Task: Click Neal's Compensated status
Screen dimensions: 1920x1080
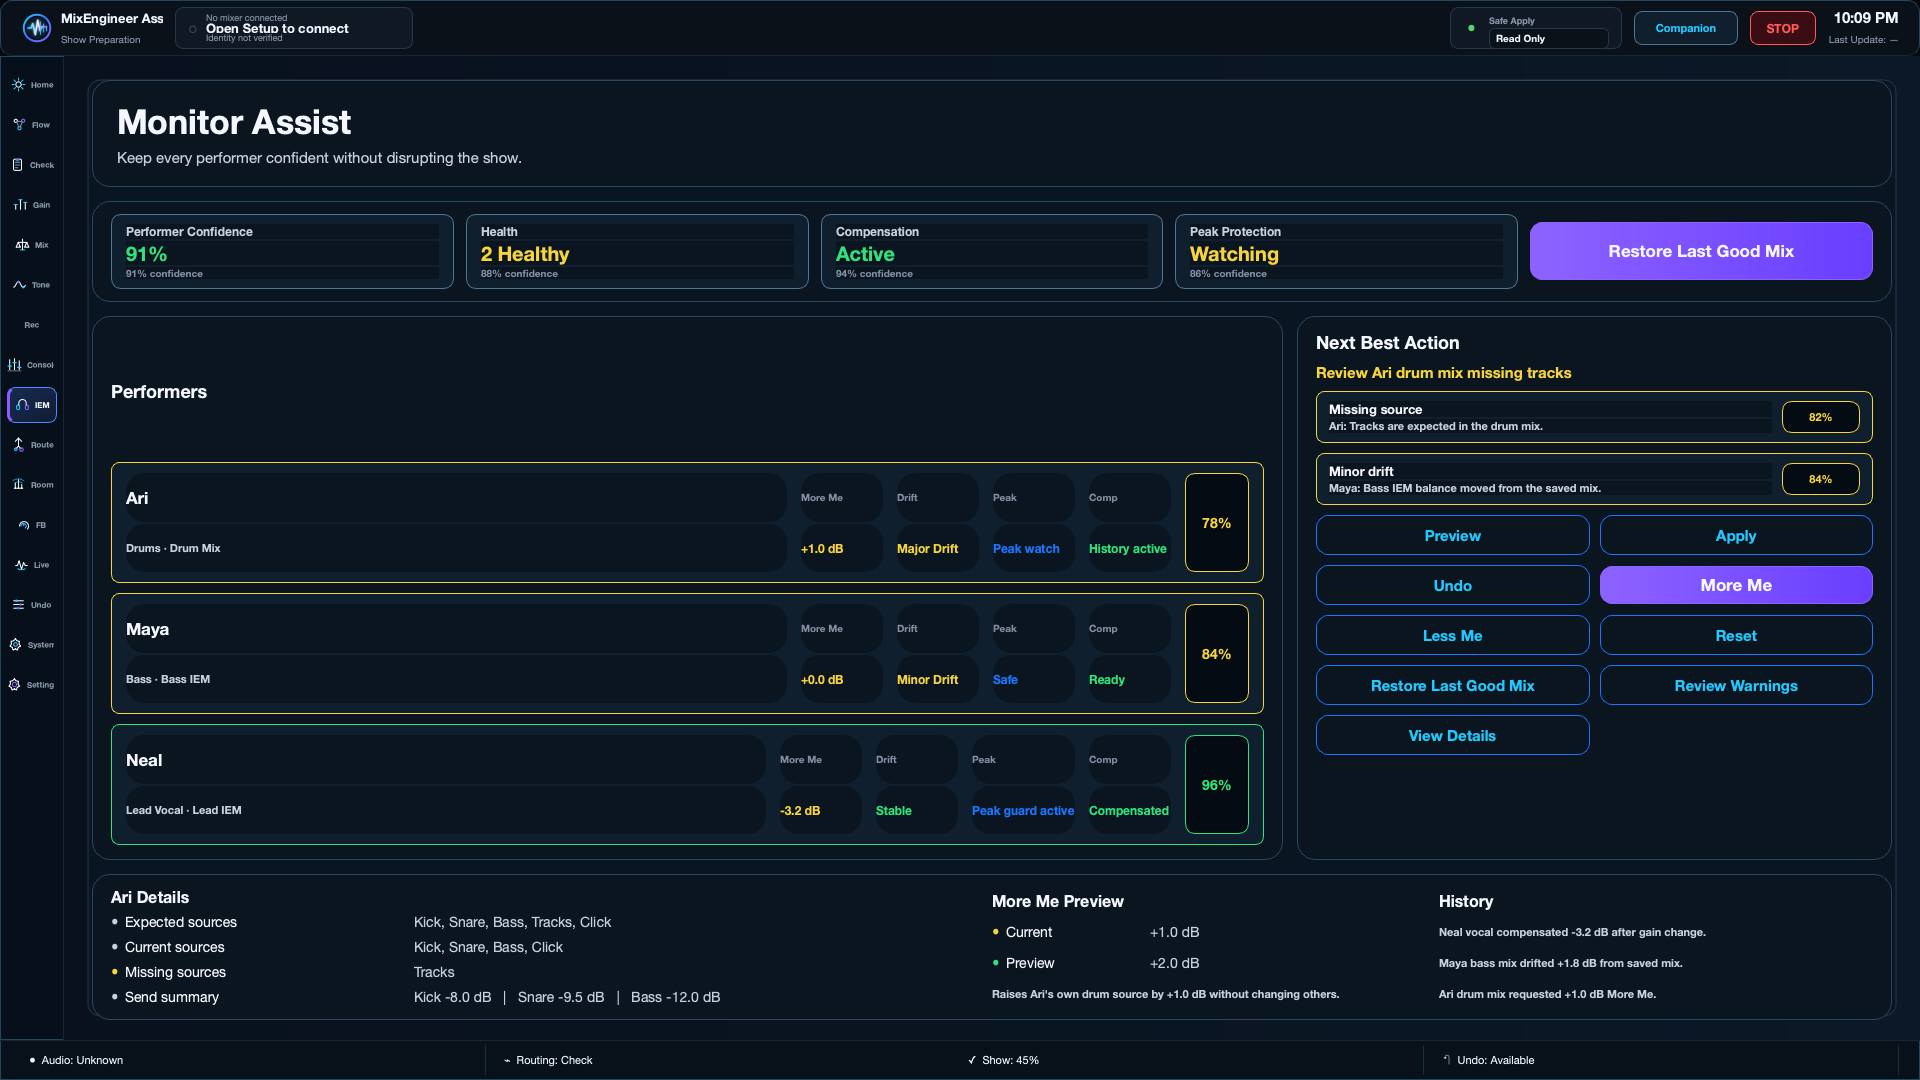Action: pos(1128,811)
